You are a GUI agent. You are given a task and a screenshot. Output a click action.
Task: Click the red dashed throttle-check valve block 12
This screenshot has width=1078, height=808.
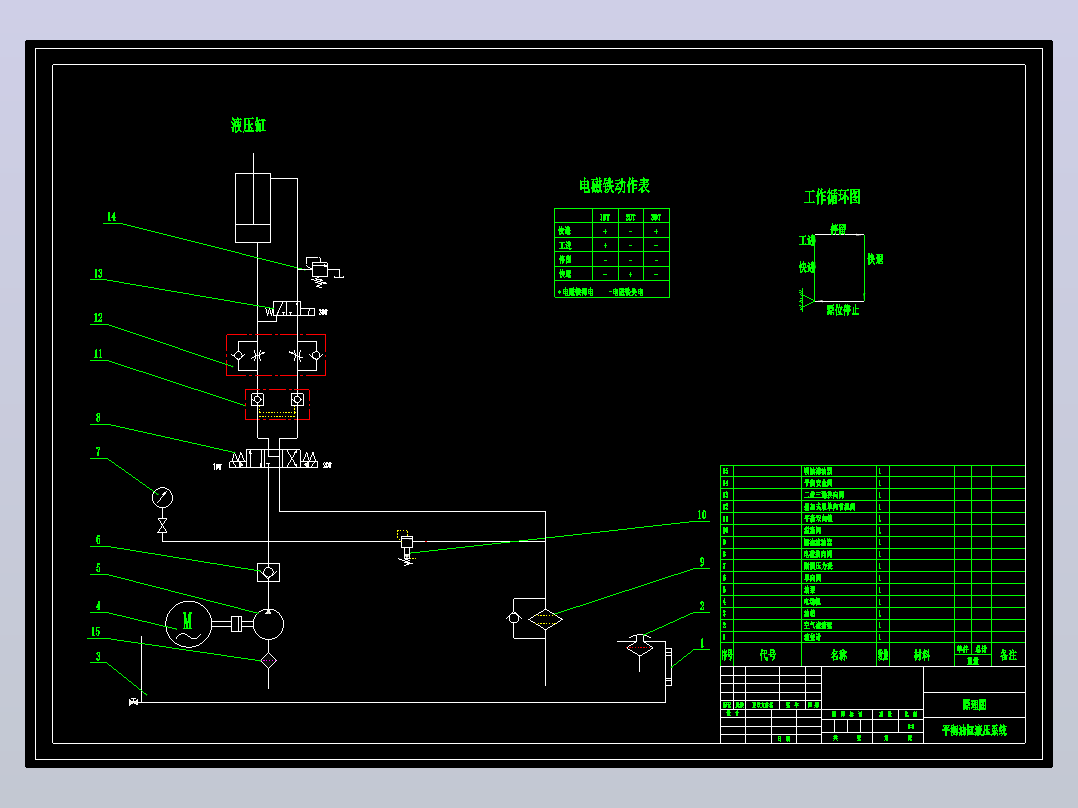tap(276, 355)
